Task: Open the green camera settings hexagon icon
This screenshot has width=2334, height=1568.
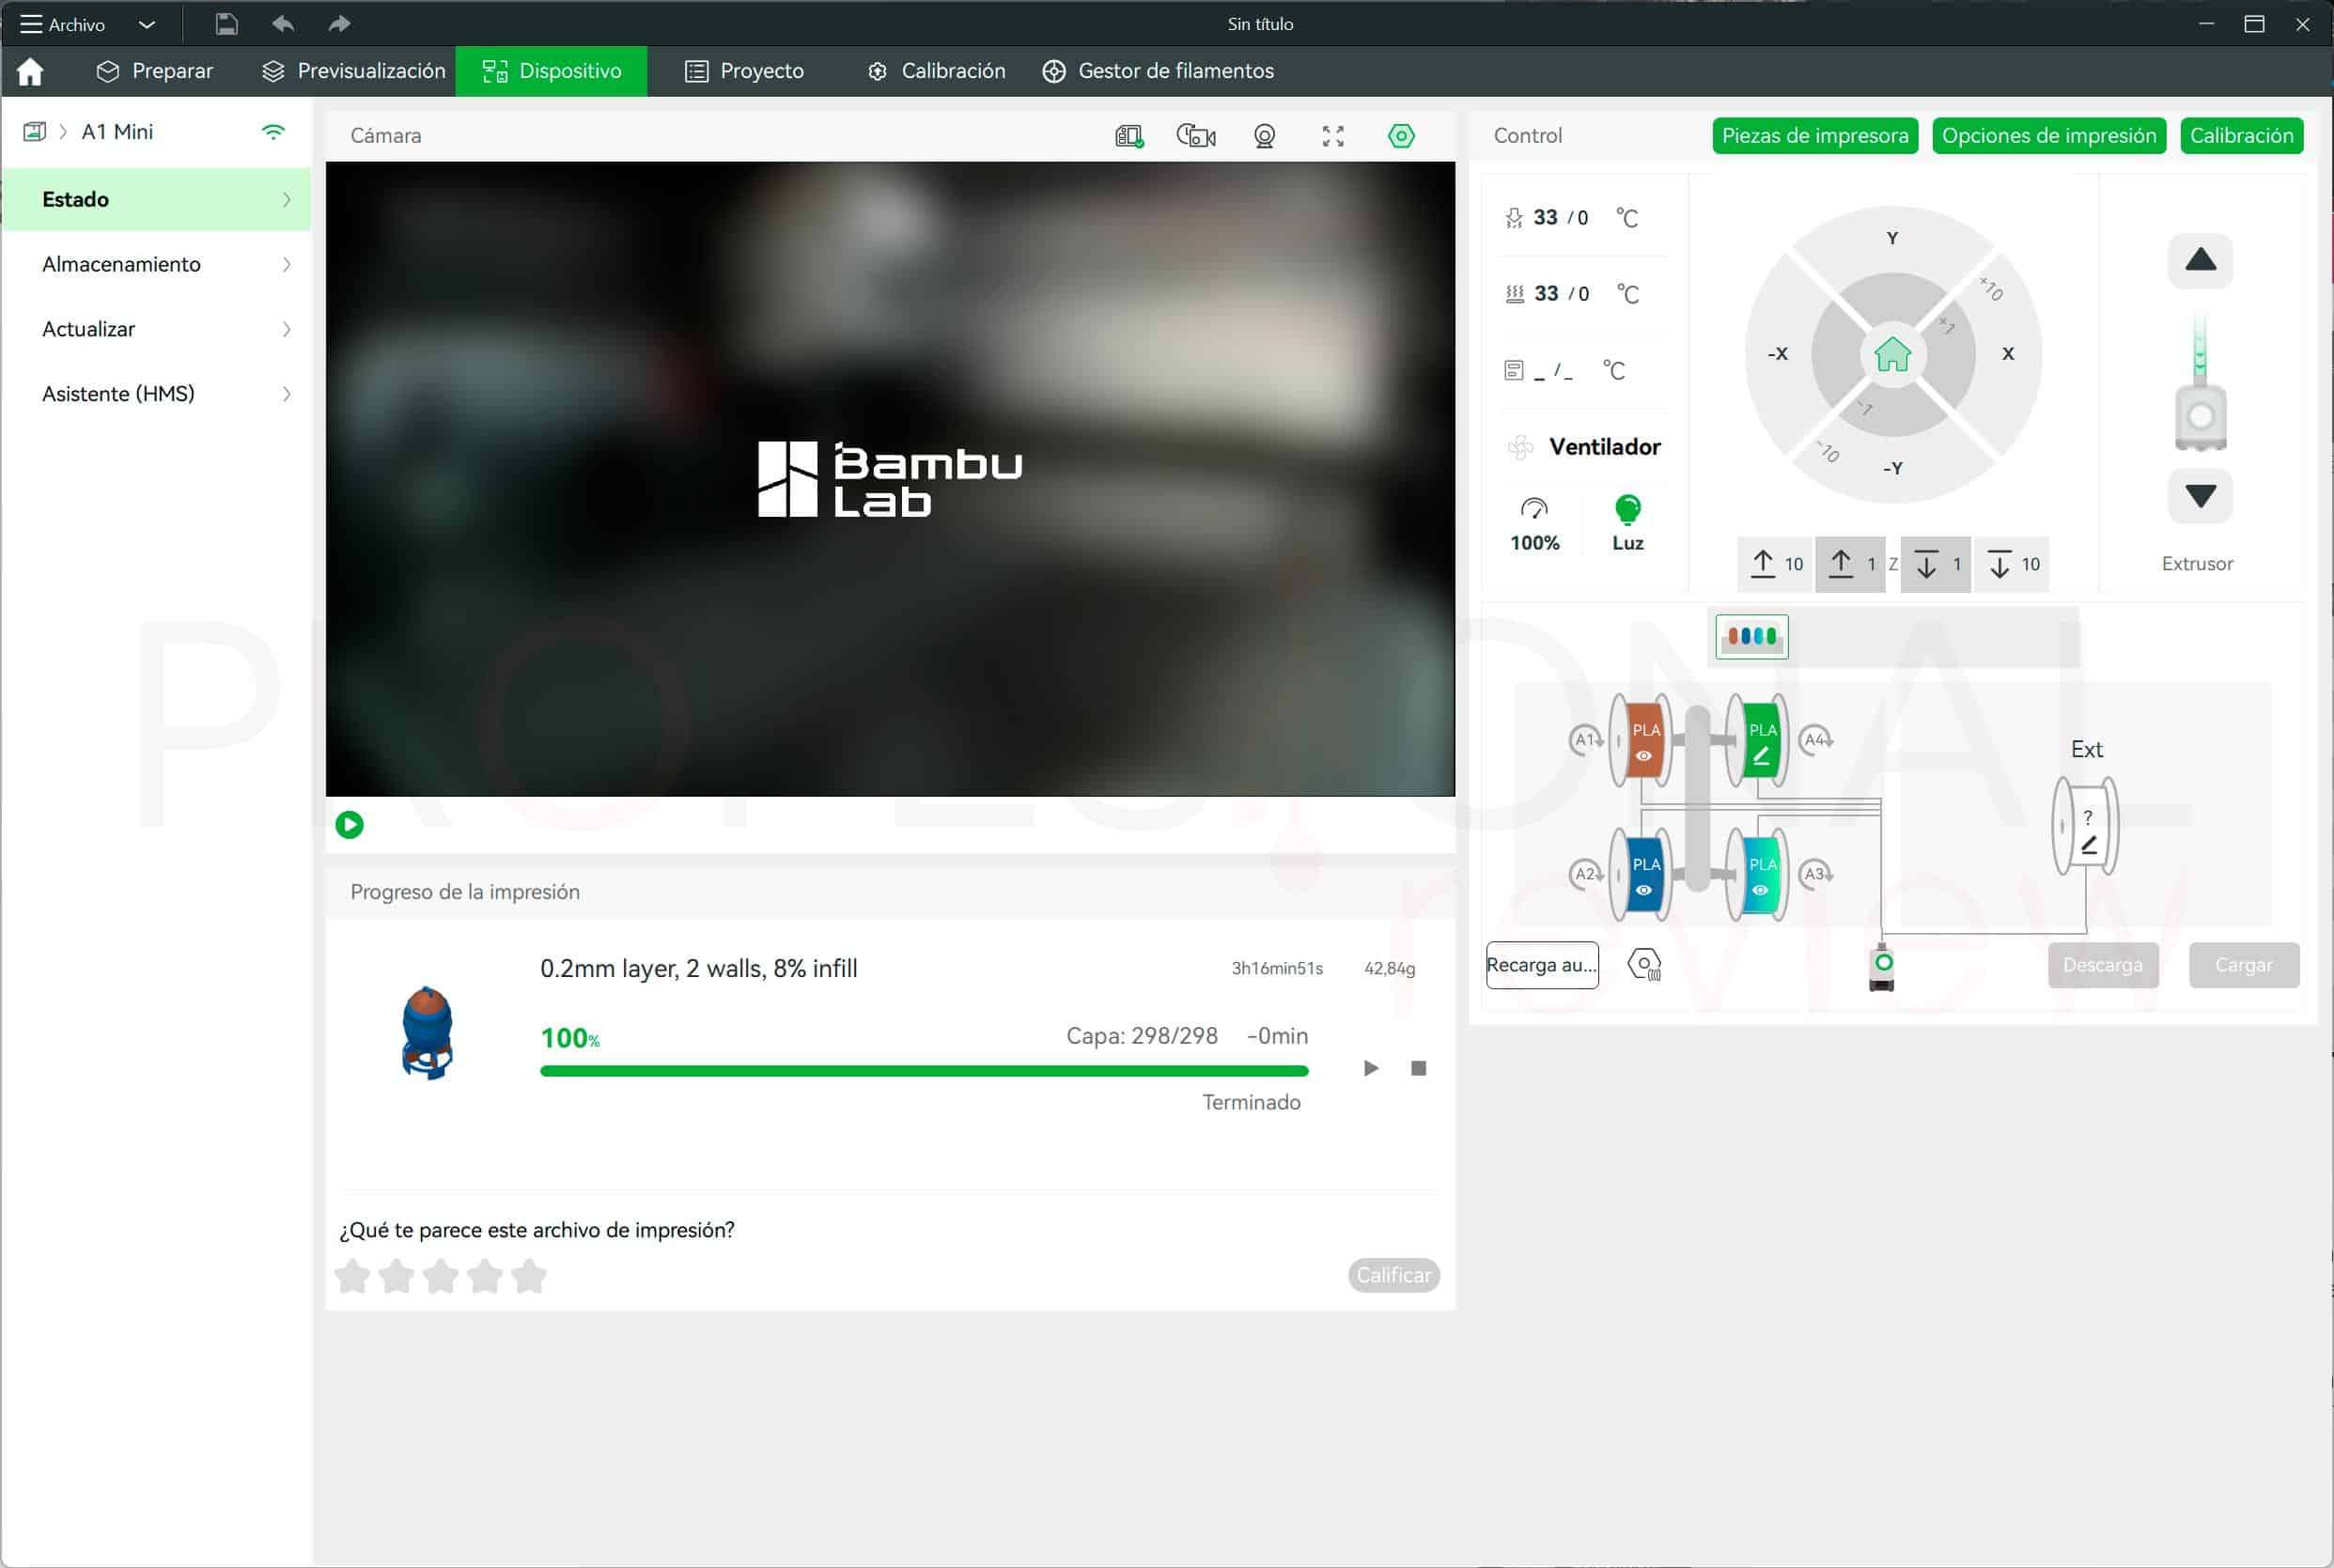Action: tap(1401, 136)
